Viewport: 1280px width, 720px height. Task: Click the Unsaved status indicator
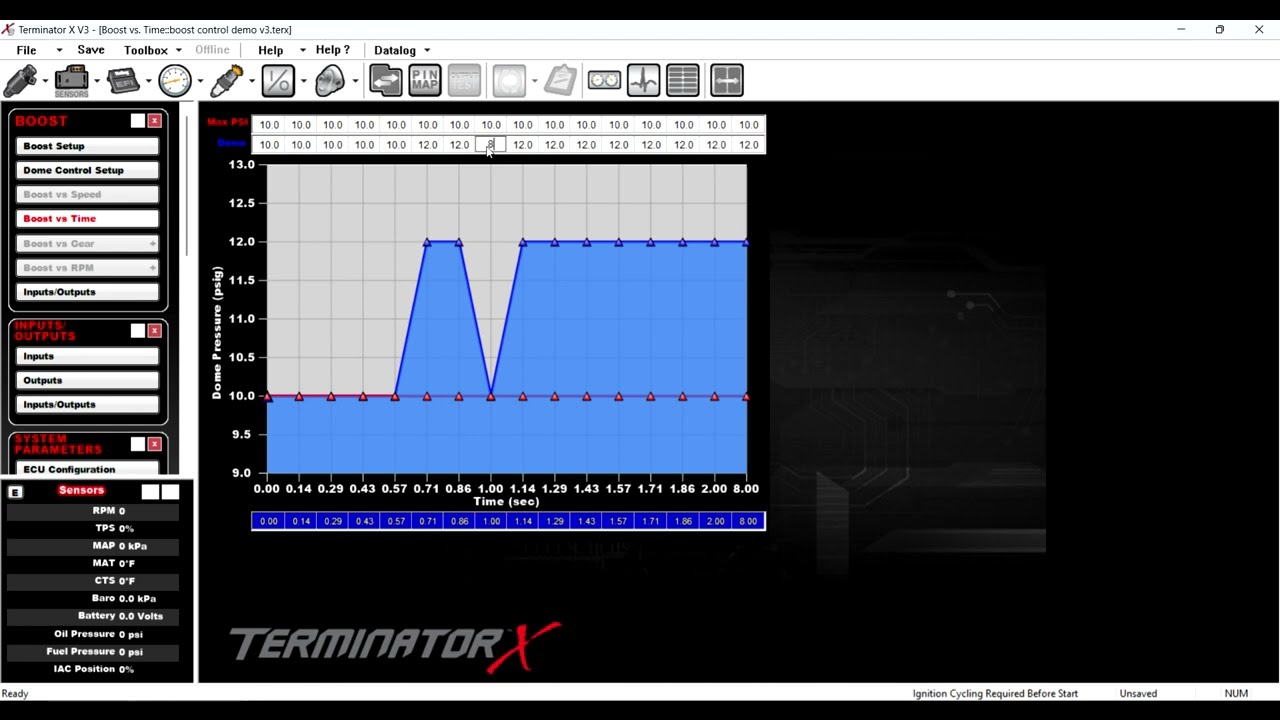pyautogui.click(x=1138, y=694)
